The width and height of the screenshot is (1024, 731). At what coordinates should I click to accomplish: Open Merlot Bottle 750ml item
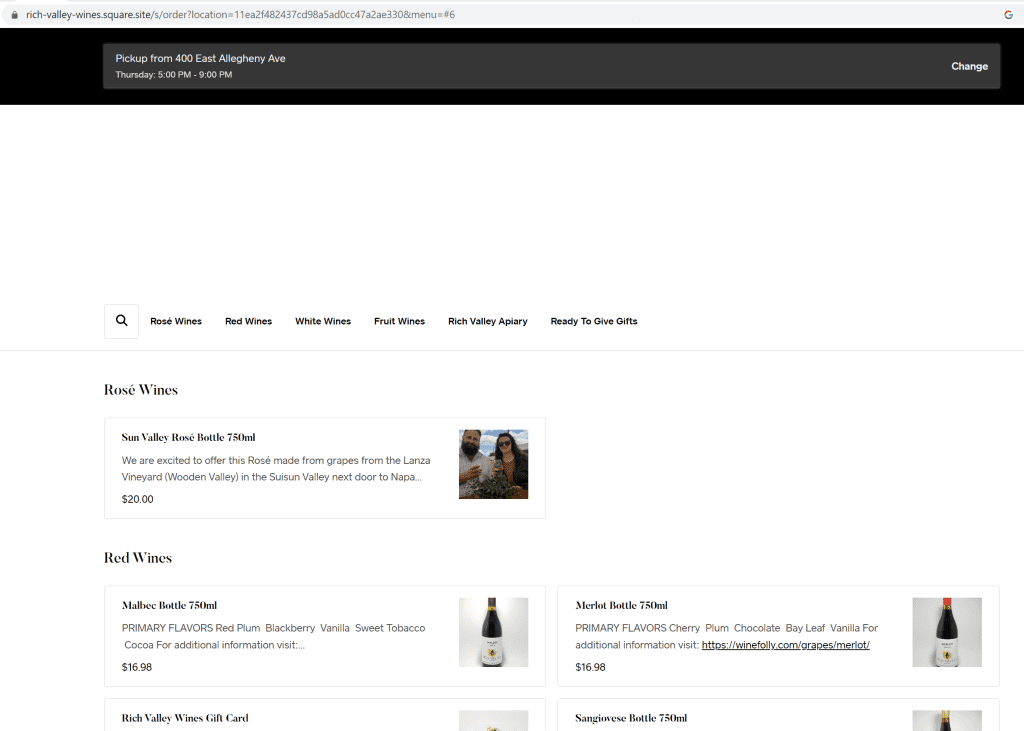point(778,636)
